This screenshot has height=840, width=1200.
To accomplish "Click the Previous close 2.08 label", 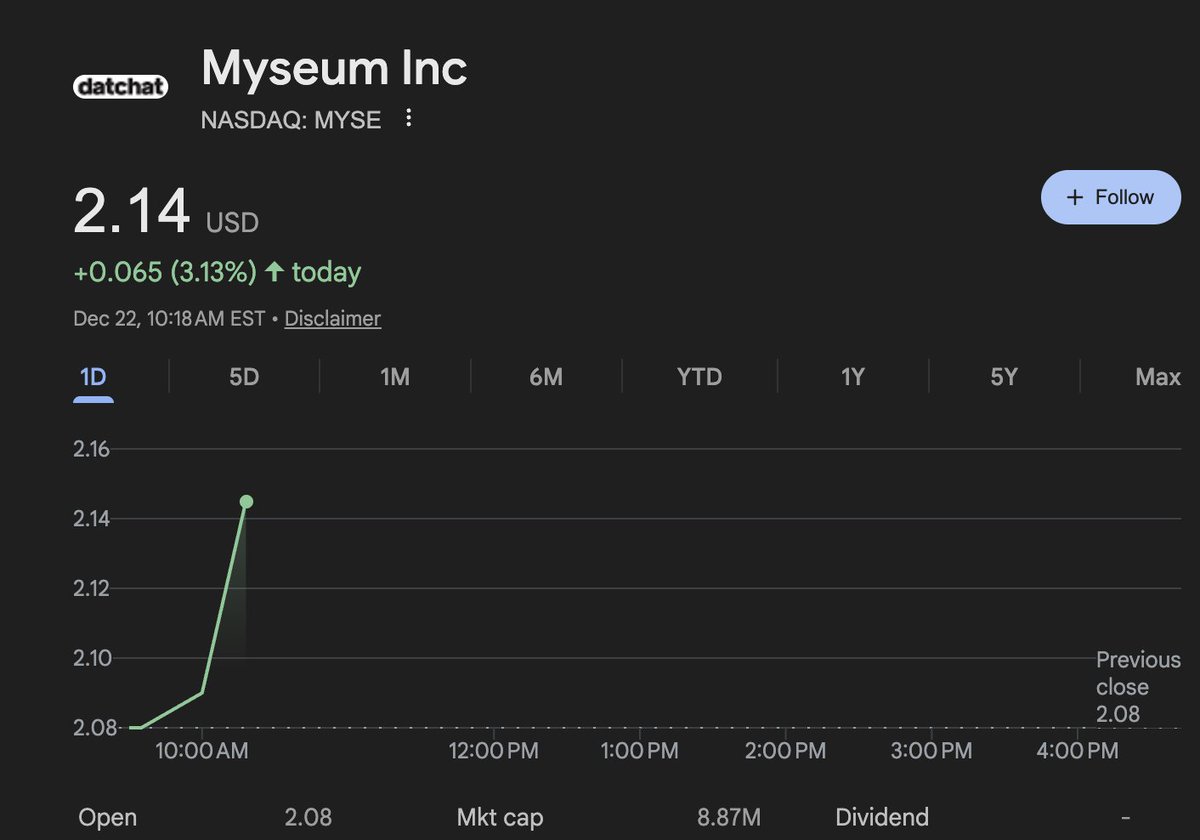I will (x=1138, y=687).
